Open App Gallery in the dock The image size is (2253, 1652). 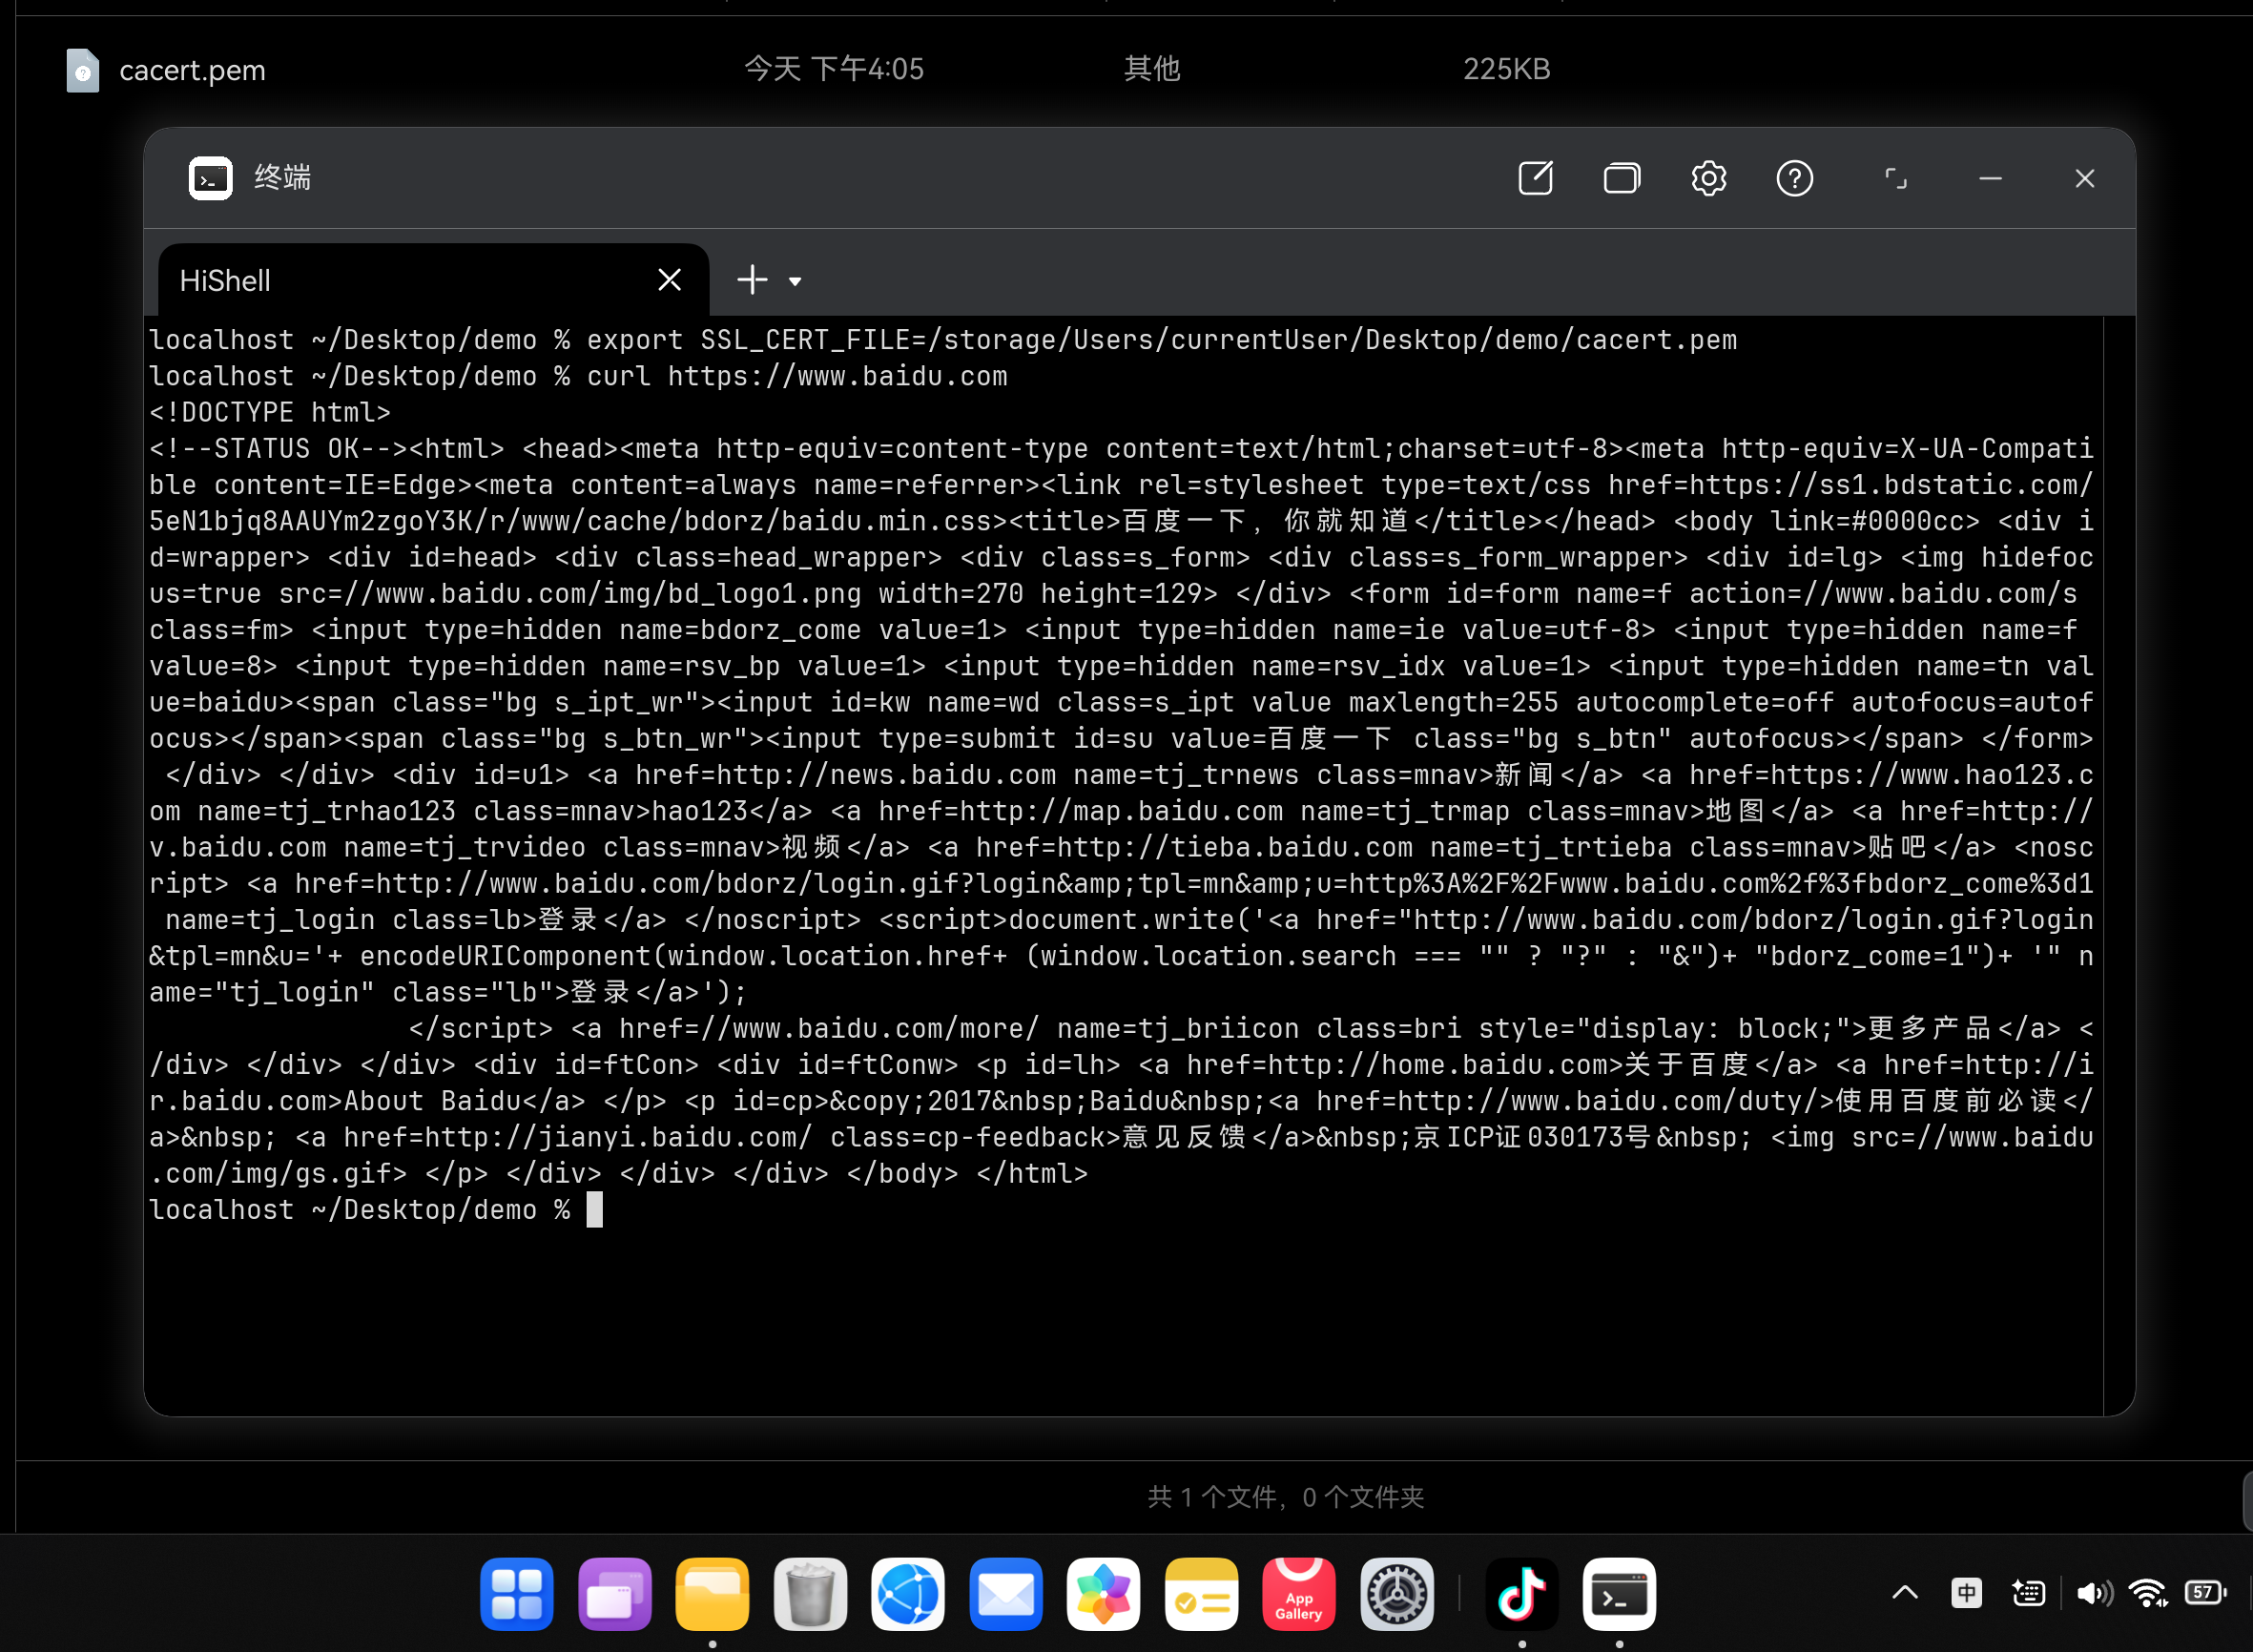1298,1594
